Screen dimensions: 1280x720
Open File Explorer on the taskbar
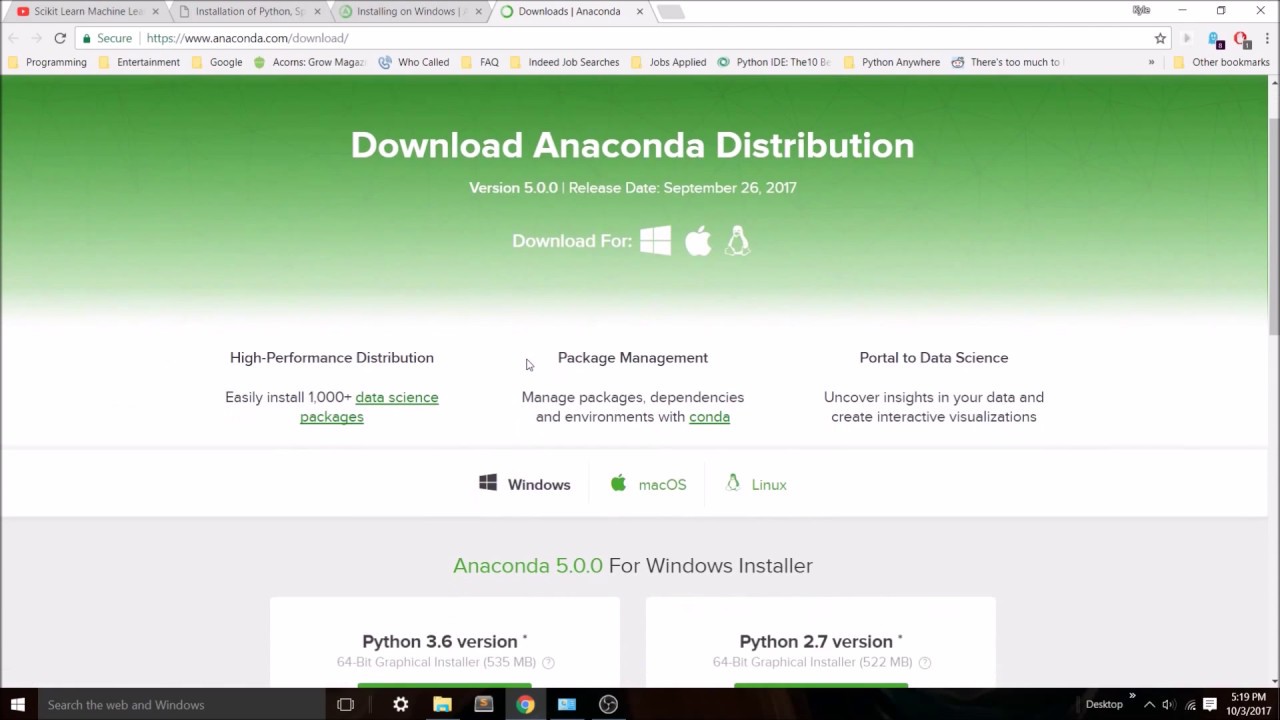(x=442, y=704)
